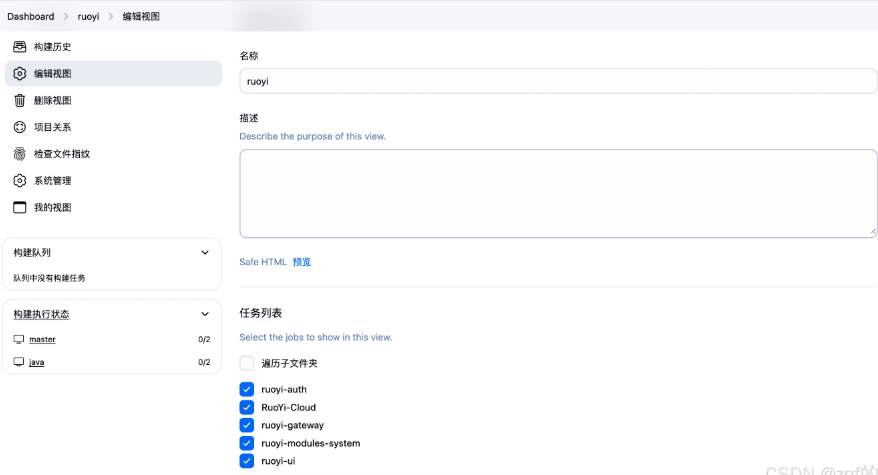Image resolution: width=878 pixels, height=475 pixels.
Task: Uncheck the ruoyi-auth job checkbox
Action: click(247, 390)
